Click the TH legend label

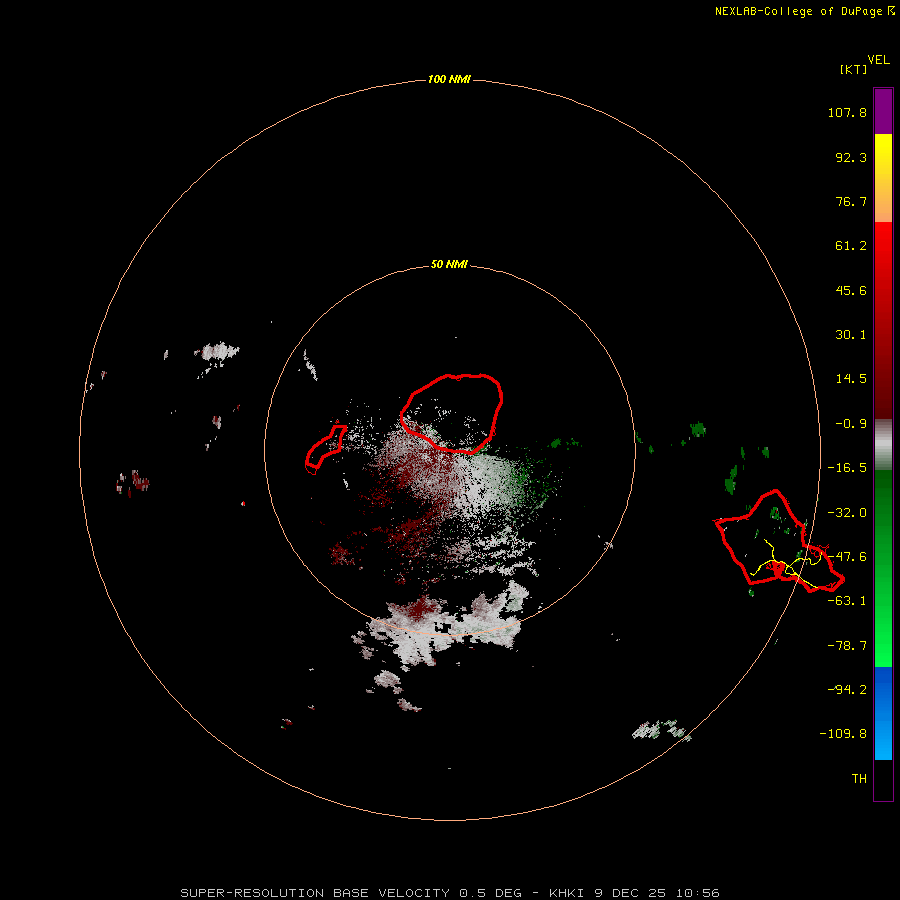(859, 778)
